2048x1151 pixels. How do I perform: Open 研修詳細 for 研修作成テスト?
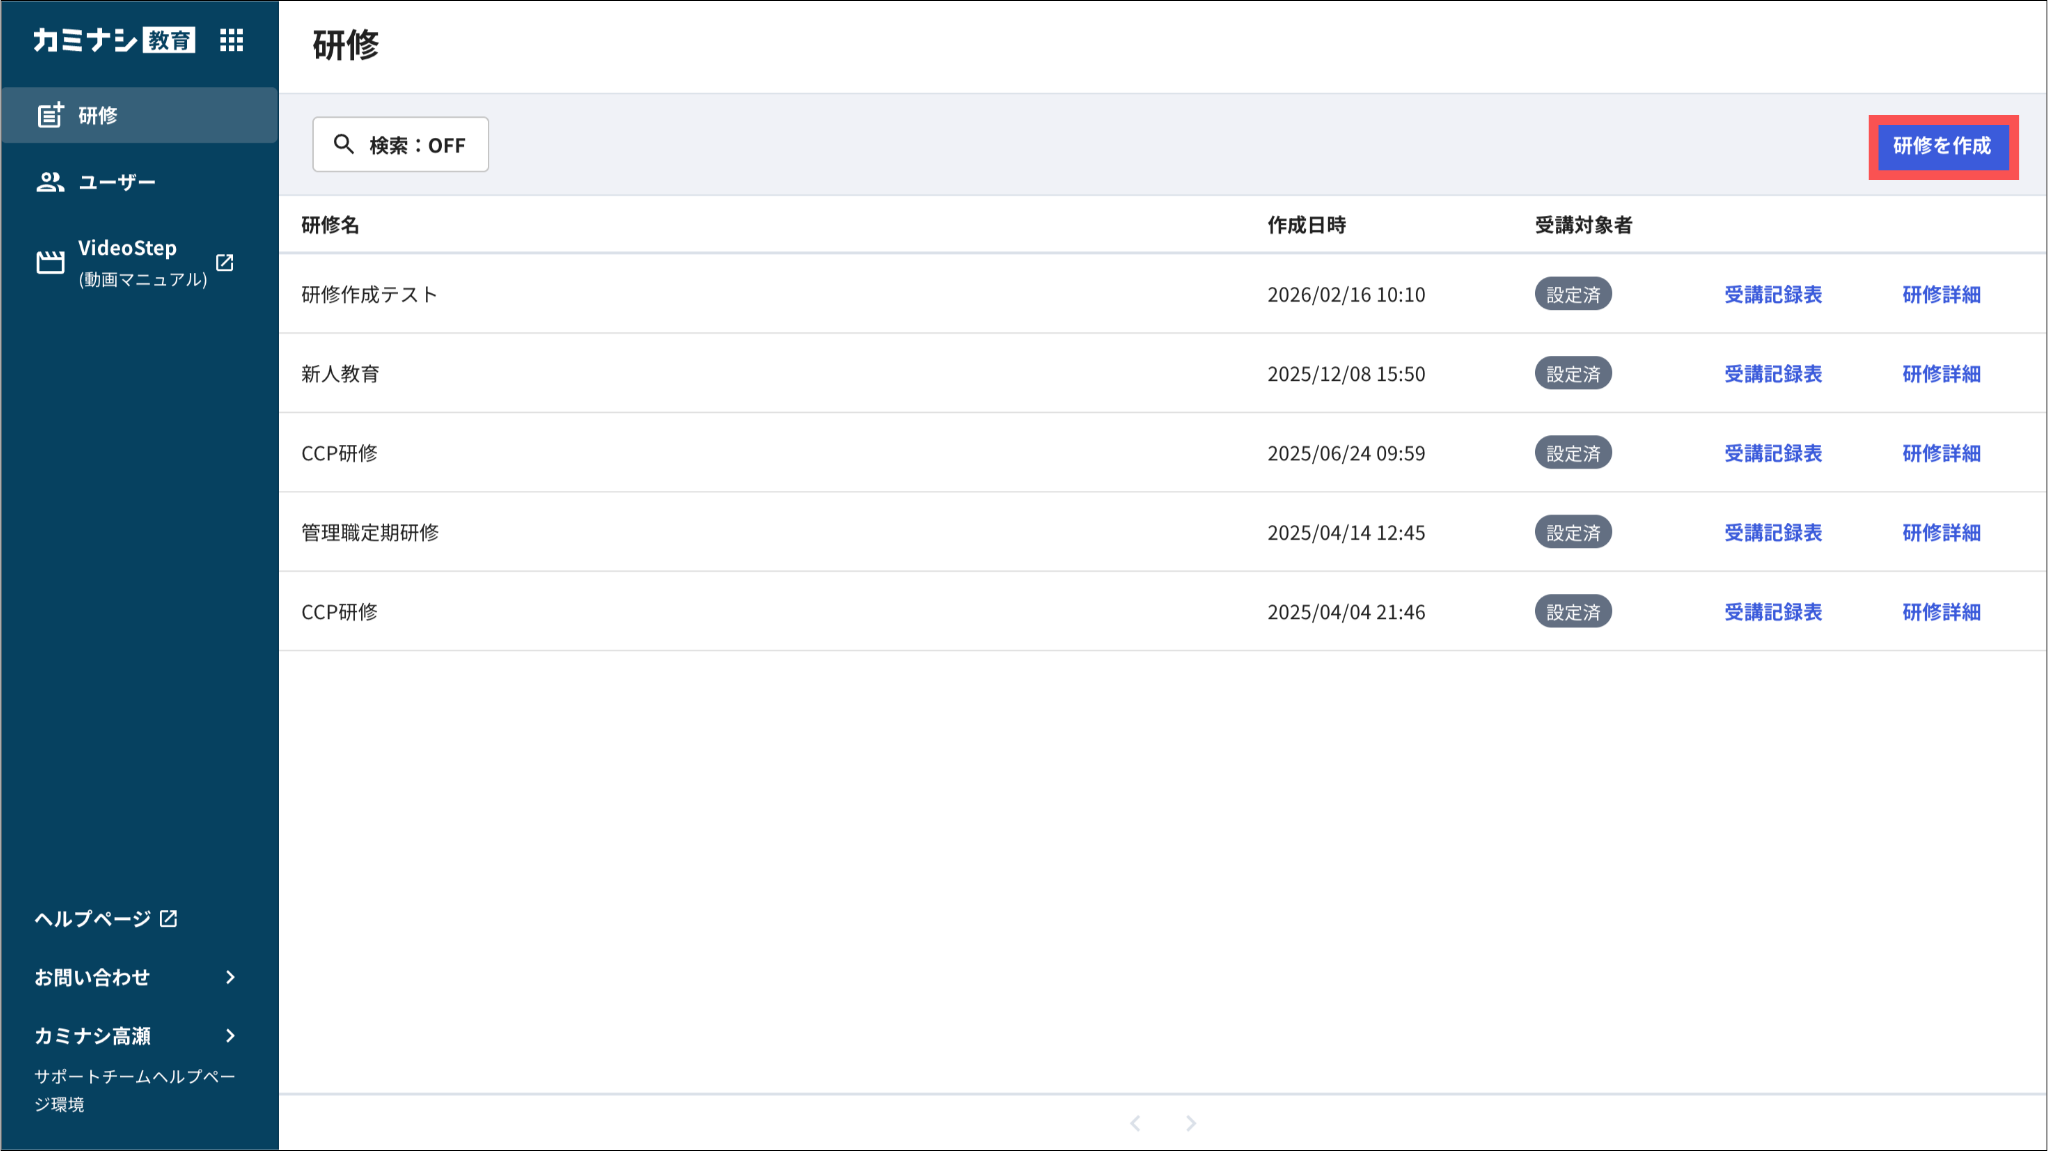(1940, 294)
